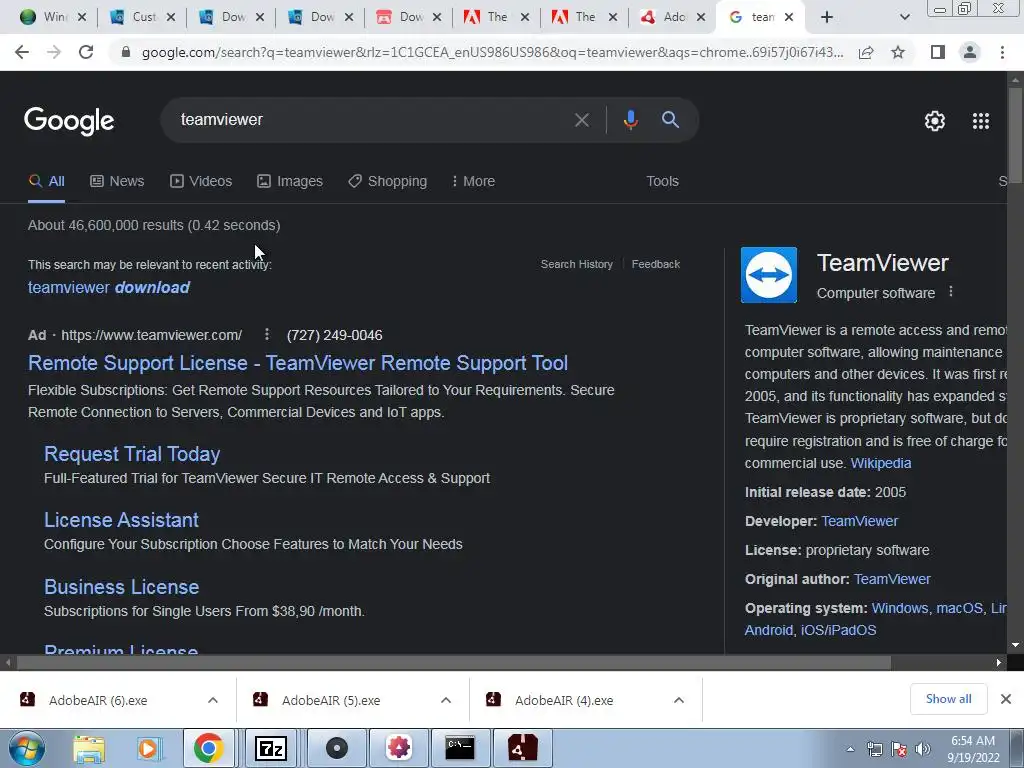This screenshot has width=1024, height=768.
Task: Open the Developer TeamViewer link
Action: tap(859, 521)
